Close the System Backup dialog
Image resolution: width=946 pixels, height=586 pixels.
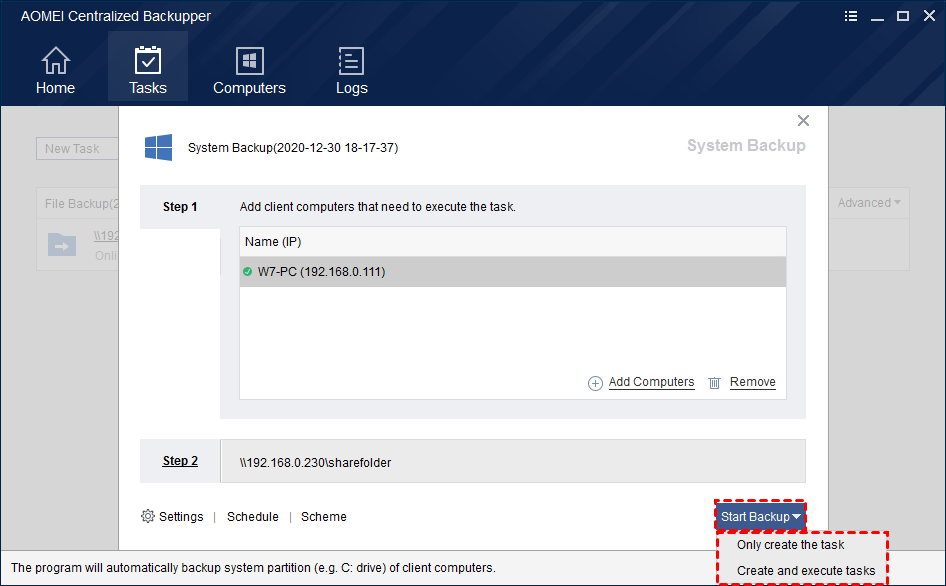(x=803, y=121)
